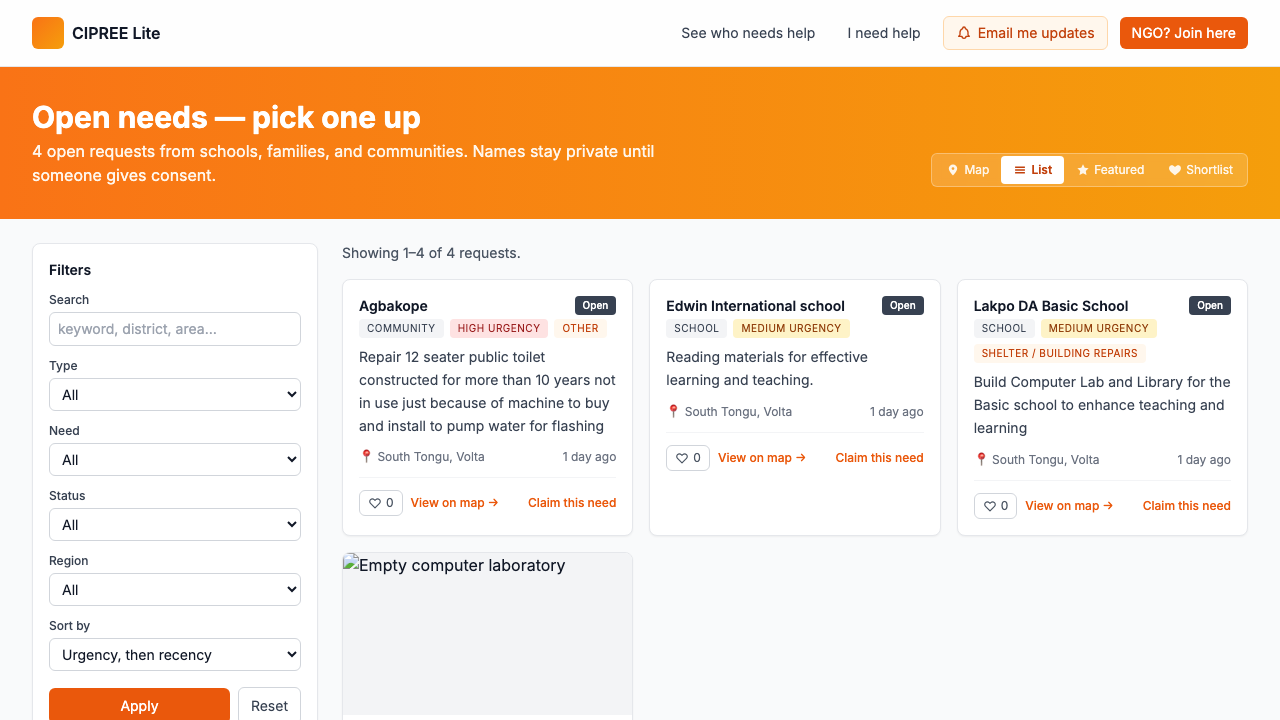Click the location pin on the Agbakope card

(366, 456)
